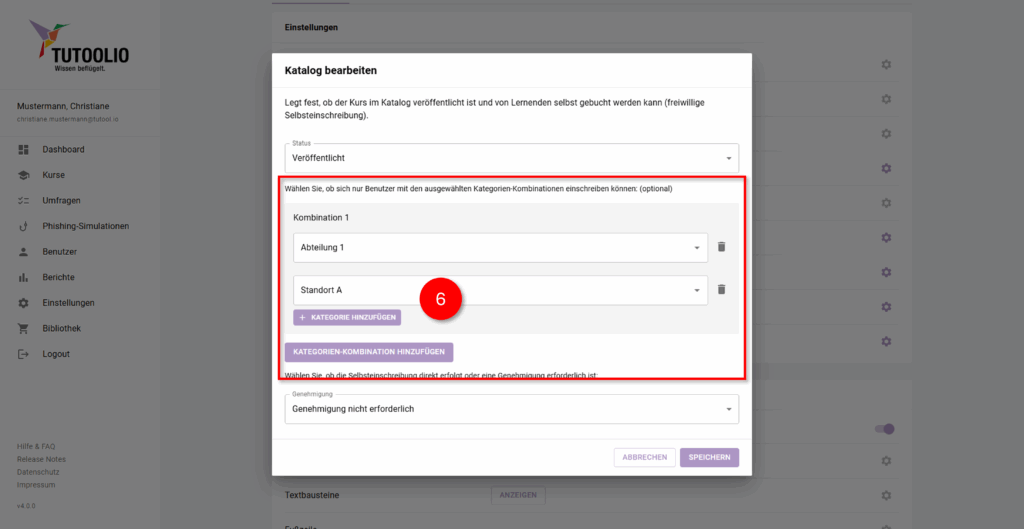Go to Umfragen in sidebar menu
Viewport: 1024px width, 529px height.
coord(60,201)
